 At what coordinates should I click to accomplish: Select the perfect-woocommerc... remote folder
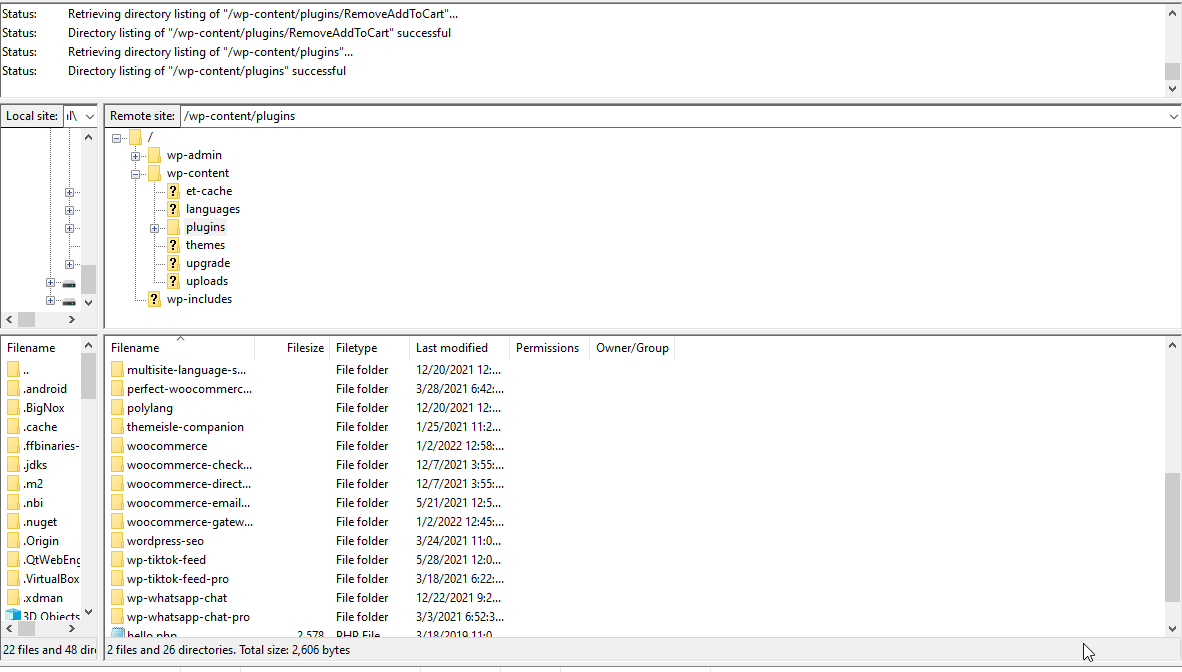(x=189, y=389)
